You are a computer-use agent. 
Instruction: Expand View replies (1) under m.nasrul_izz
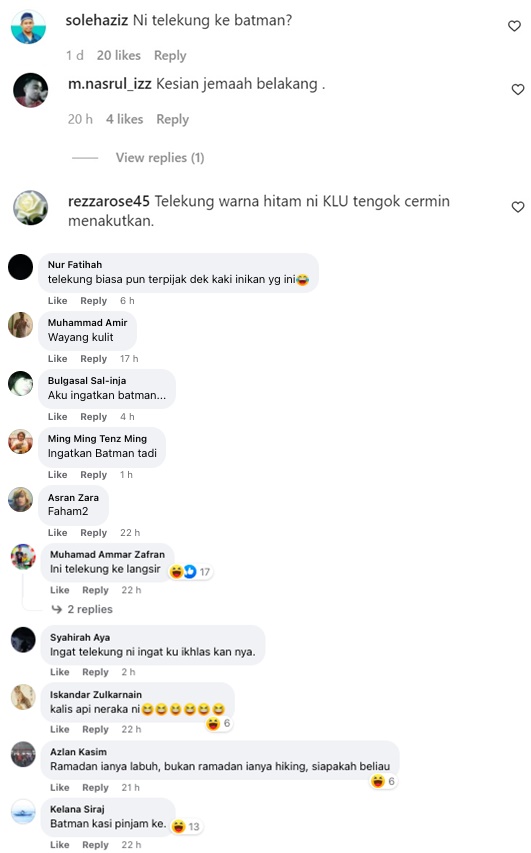[160, 158]
